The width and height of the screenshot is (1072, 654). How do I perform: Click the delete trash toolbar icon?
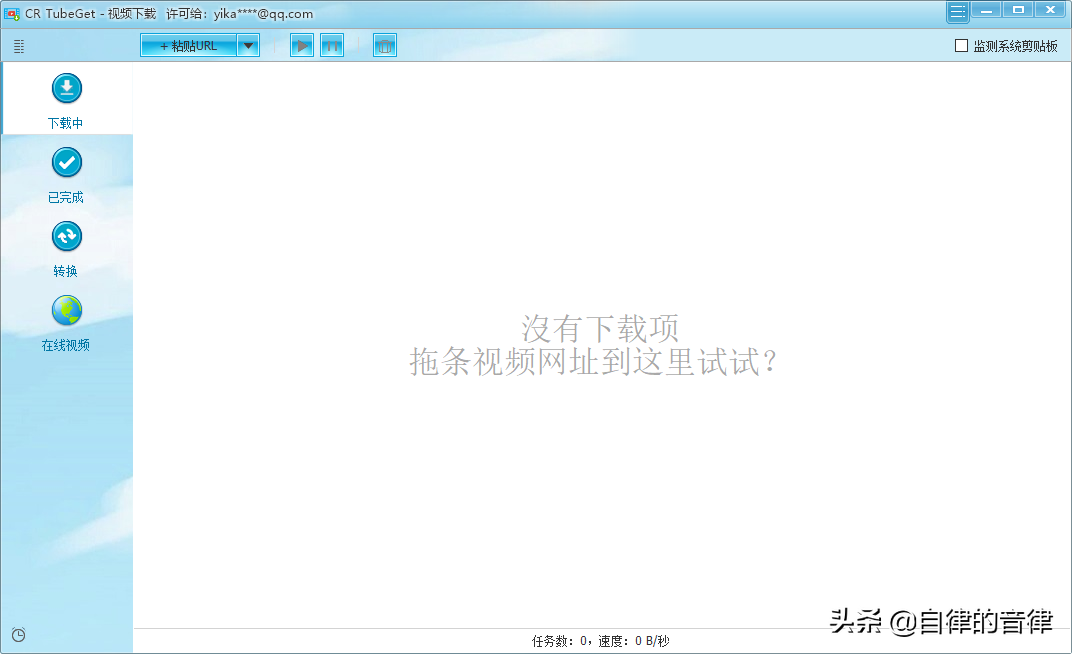click(x=385, y=46)
